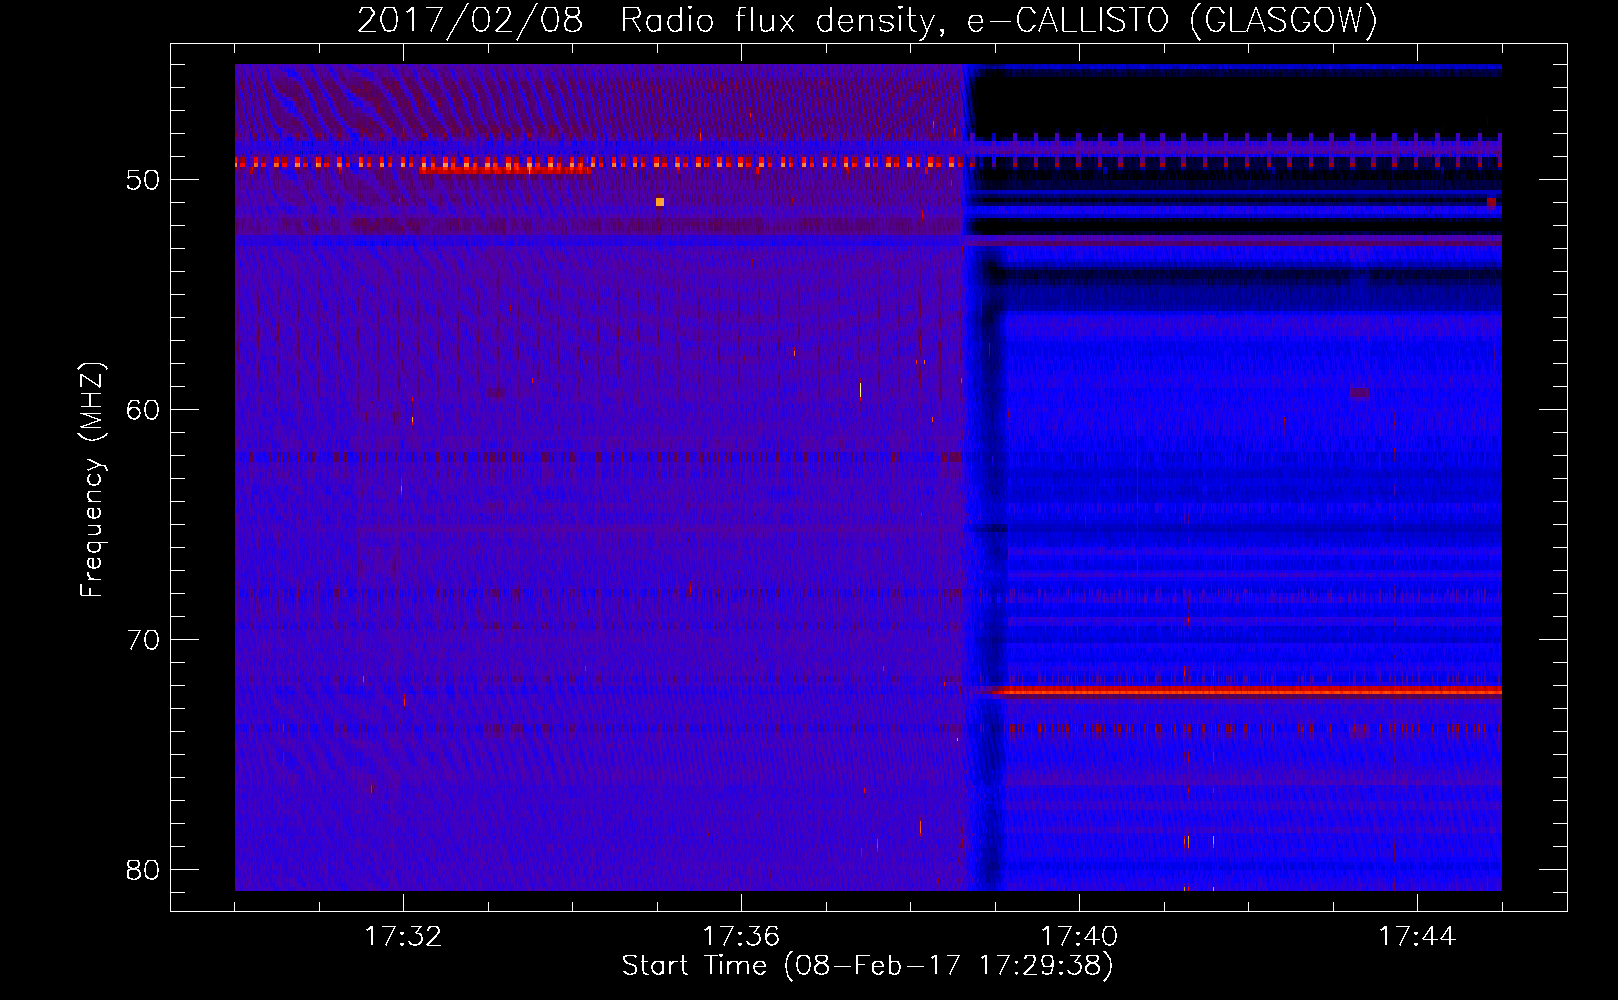The width and height of the screenshot is (1618, 1000).
Task: Click the 17:40 time tick label
Action: click(x=1079, y=937)
